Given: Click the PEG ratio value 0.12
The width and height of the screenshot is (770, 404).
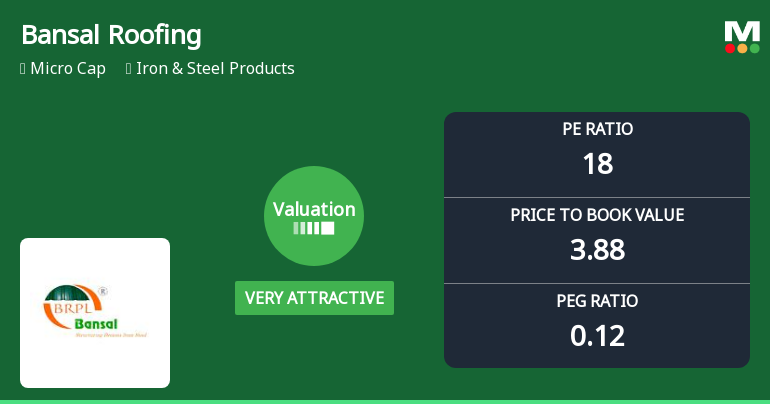Looking at the screenshot, I should pos(597,336).
